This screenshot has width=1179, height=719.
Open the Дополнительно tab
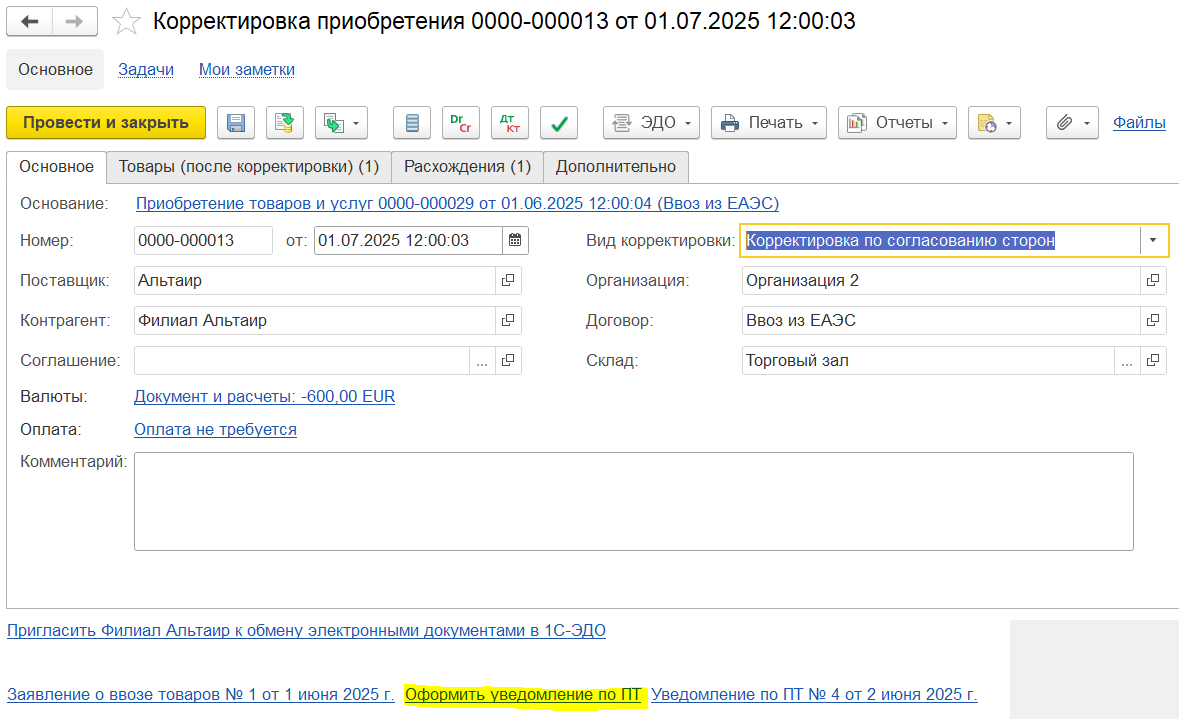click(615, 166)
